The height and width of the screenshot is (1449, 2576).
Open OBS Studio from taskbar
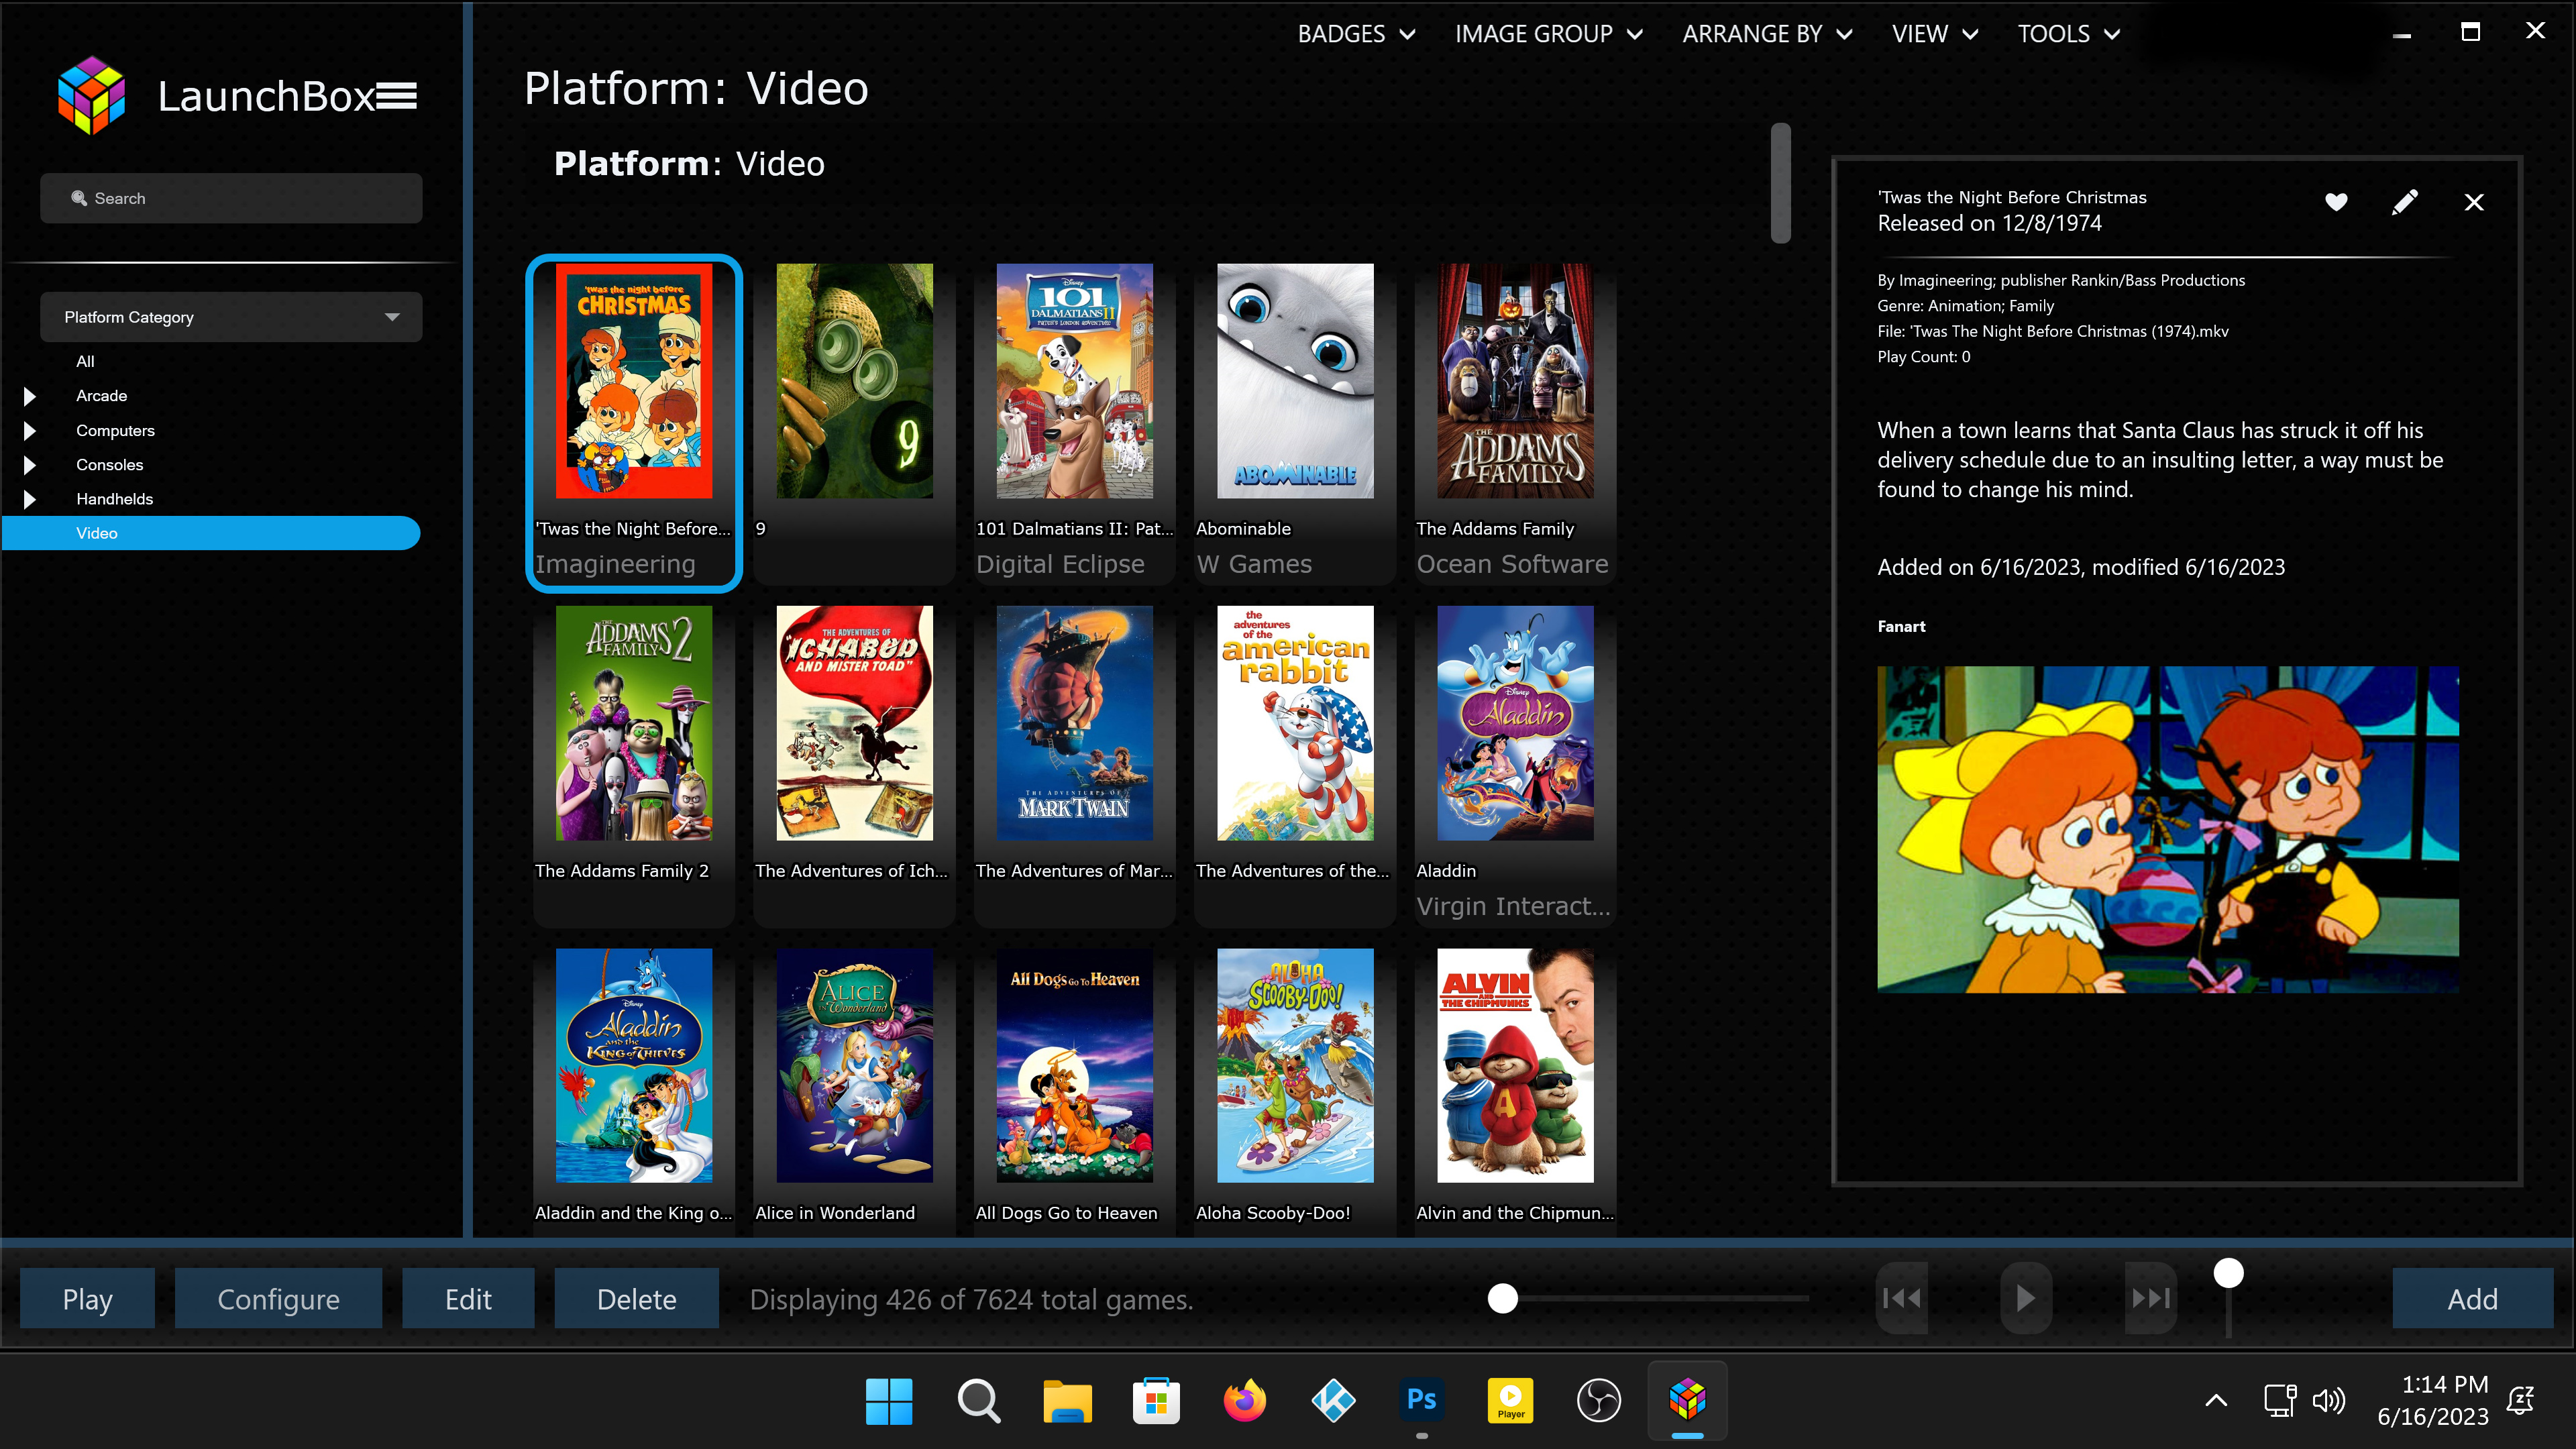[x=1599, y=1401]
